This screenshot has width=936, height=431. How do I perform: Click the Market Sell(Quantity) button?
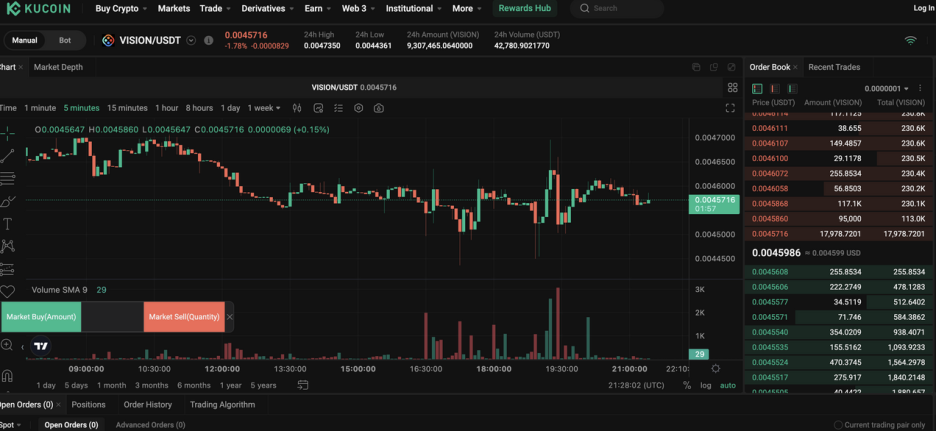click(184, 317)
